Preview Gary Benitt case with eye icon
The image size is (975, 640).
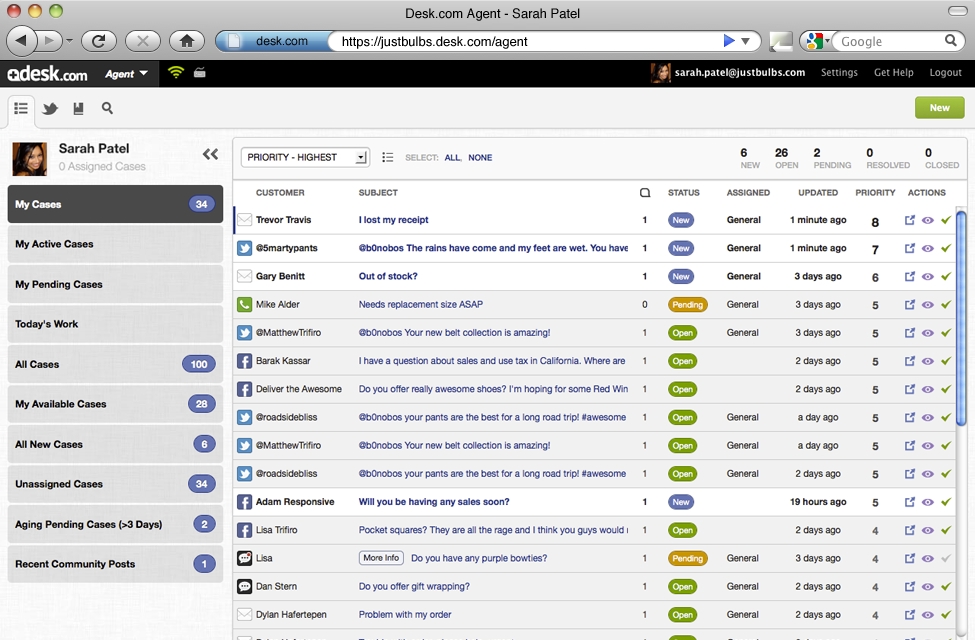click(x=928, y=277)
